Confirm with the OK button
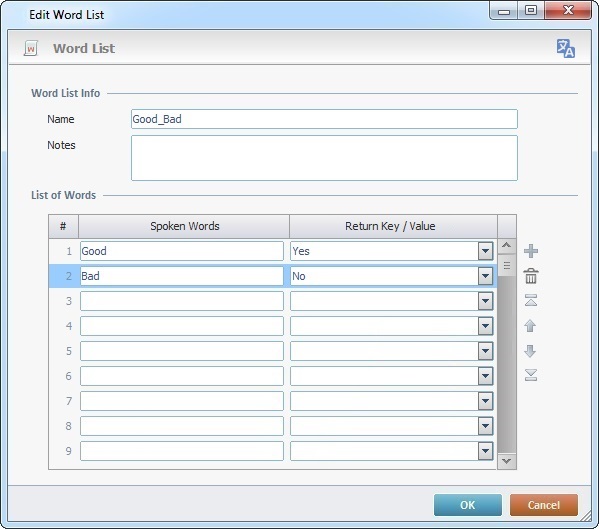The width and height of the screenshot is (599, 529). tap(468, 505)
